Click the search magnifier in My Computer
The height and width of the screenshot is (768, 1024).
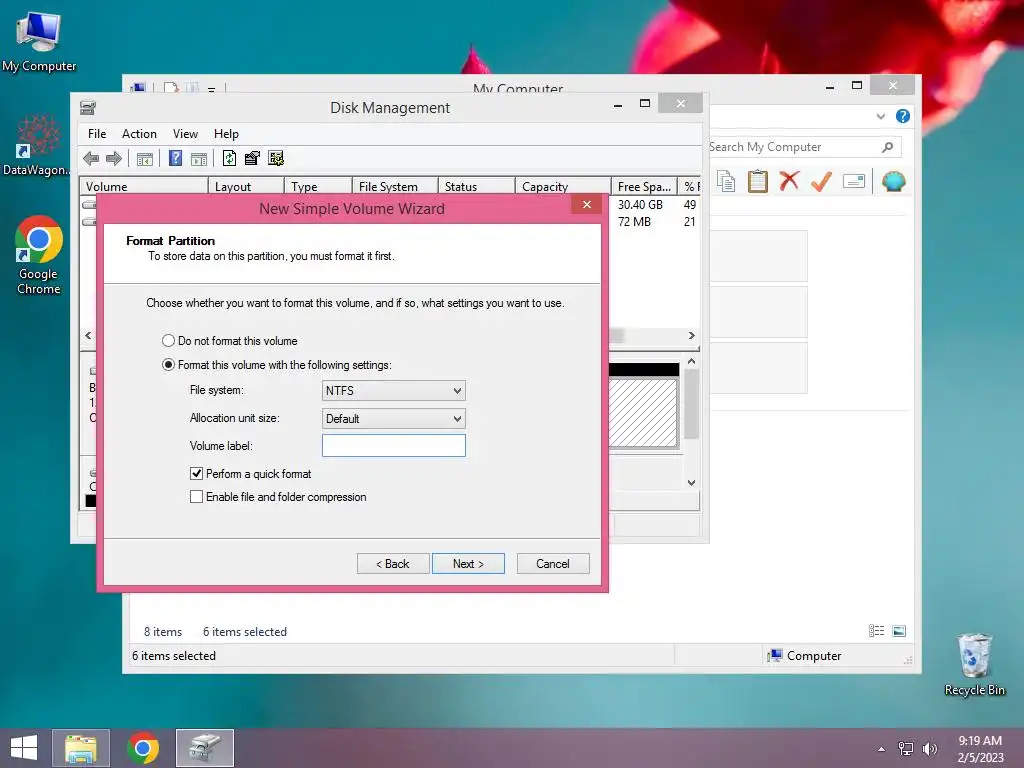point(887,147)
